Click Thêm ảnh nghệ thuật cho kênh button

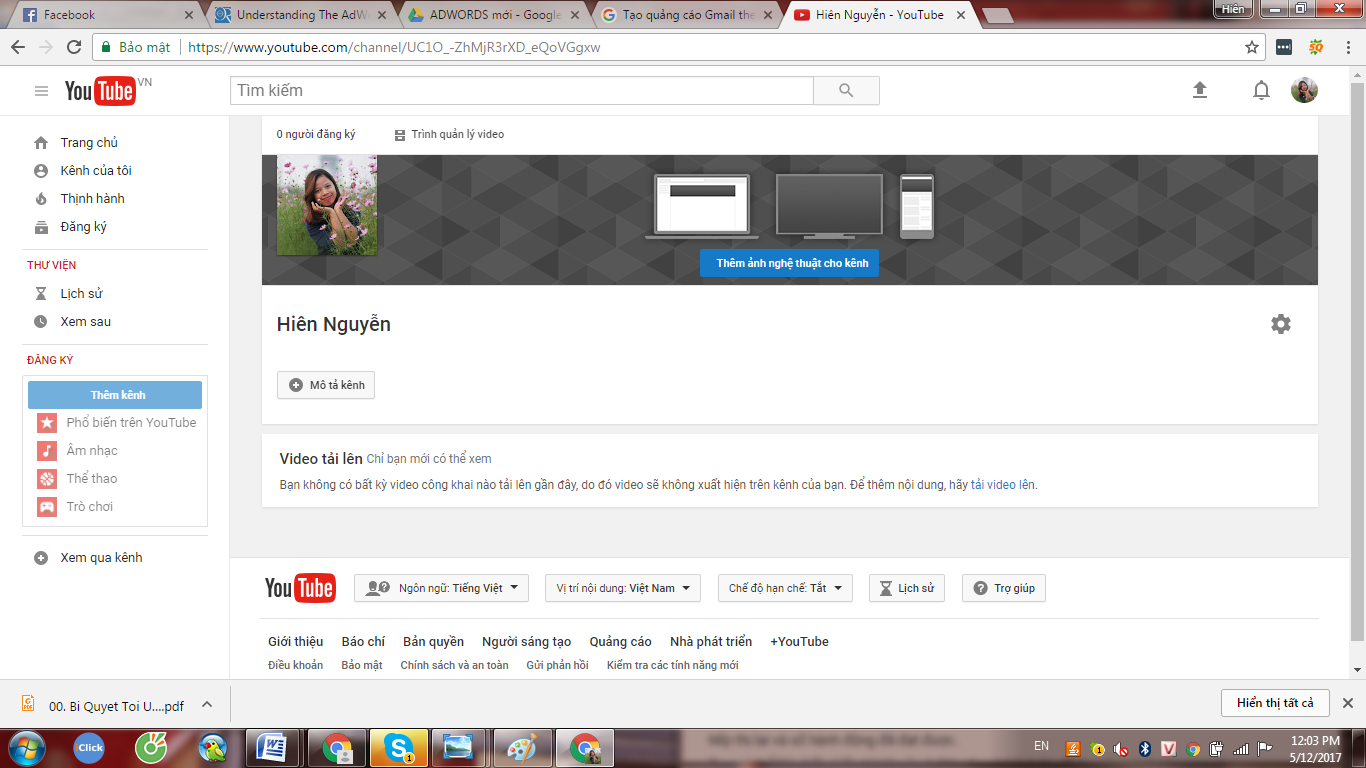click(789, 263)
